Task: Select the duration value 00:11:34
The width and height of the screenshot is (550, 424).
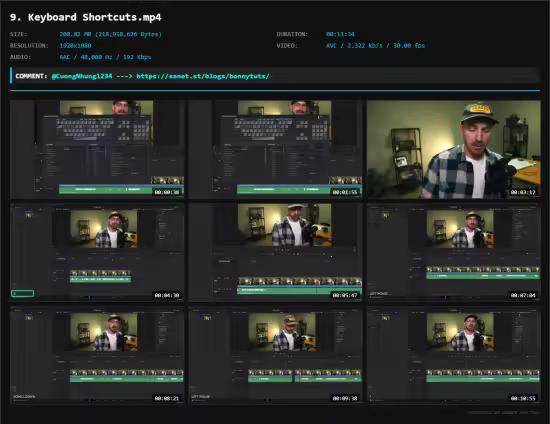Action: pos(340,34)
